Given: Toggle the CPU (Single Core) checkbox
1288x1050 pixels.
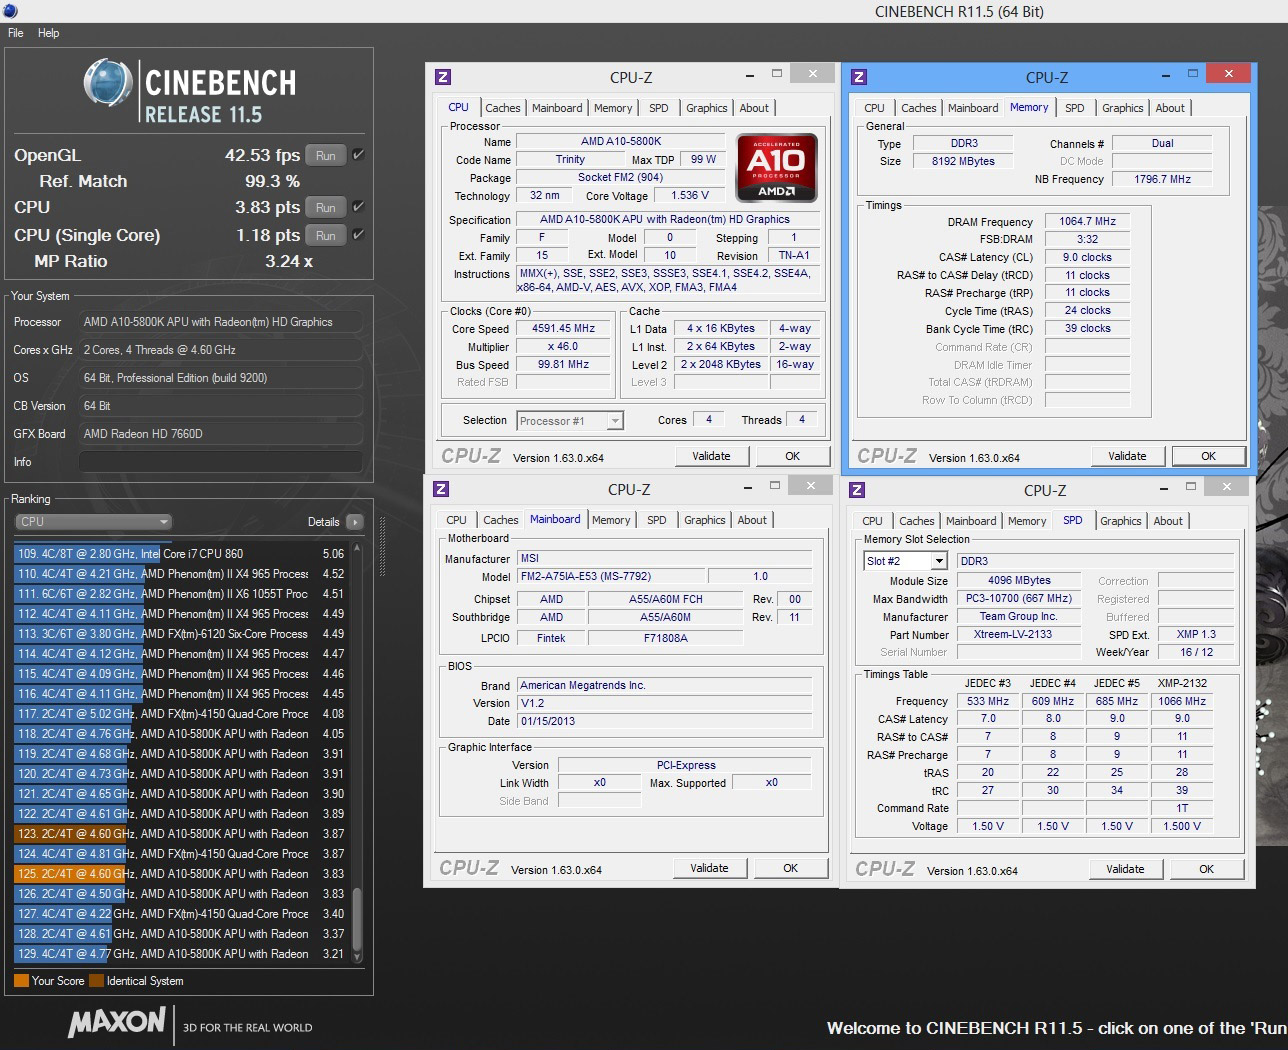Looking at the screenshot, I should tap(358, 235).
